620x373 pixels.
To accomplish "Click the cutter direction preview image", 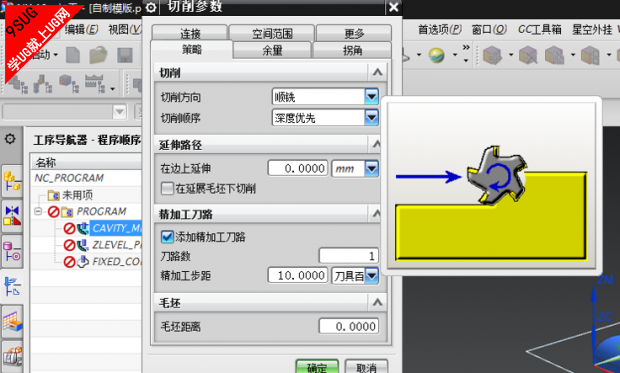I will [491, 185].
